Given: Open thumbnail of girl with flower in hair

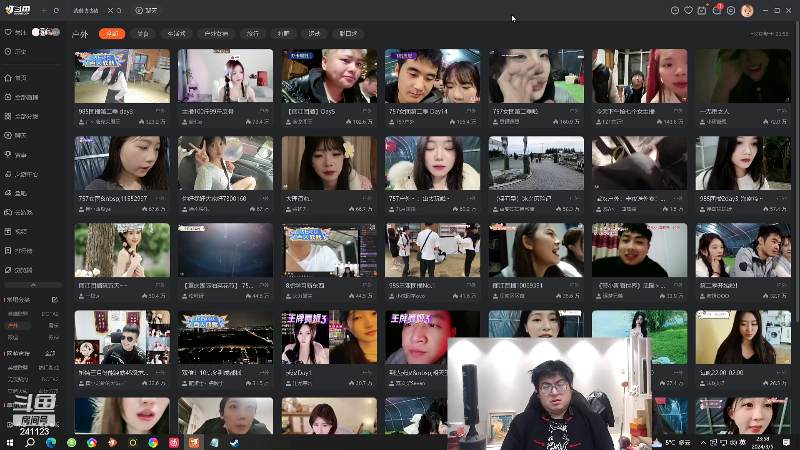Looking at the screenshot, I should pyautogui.click(x=329, y=163).
